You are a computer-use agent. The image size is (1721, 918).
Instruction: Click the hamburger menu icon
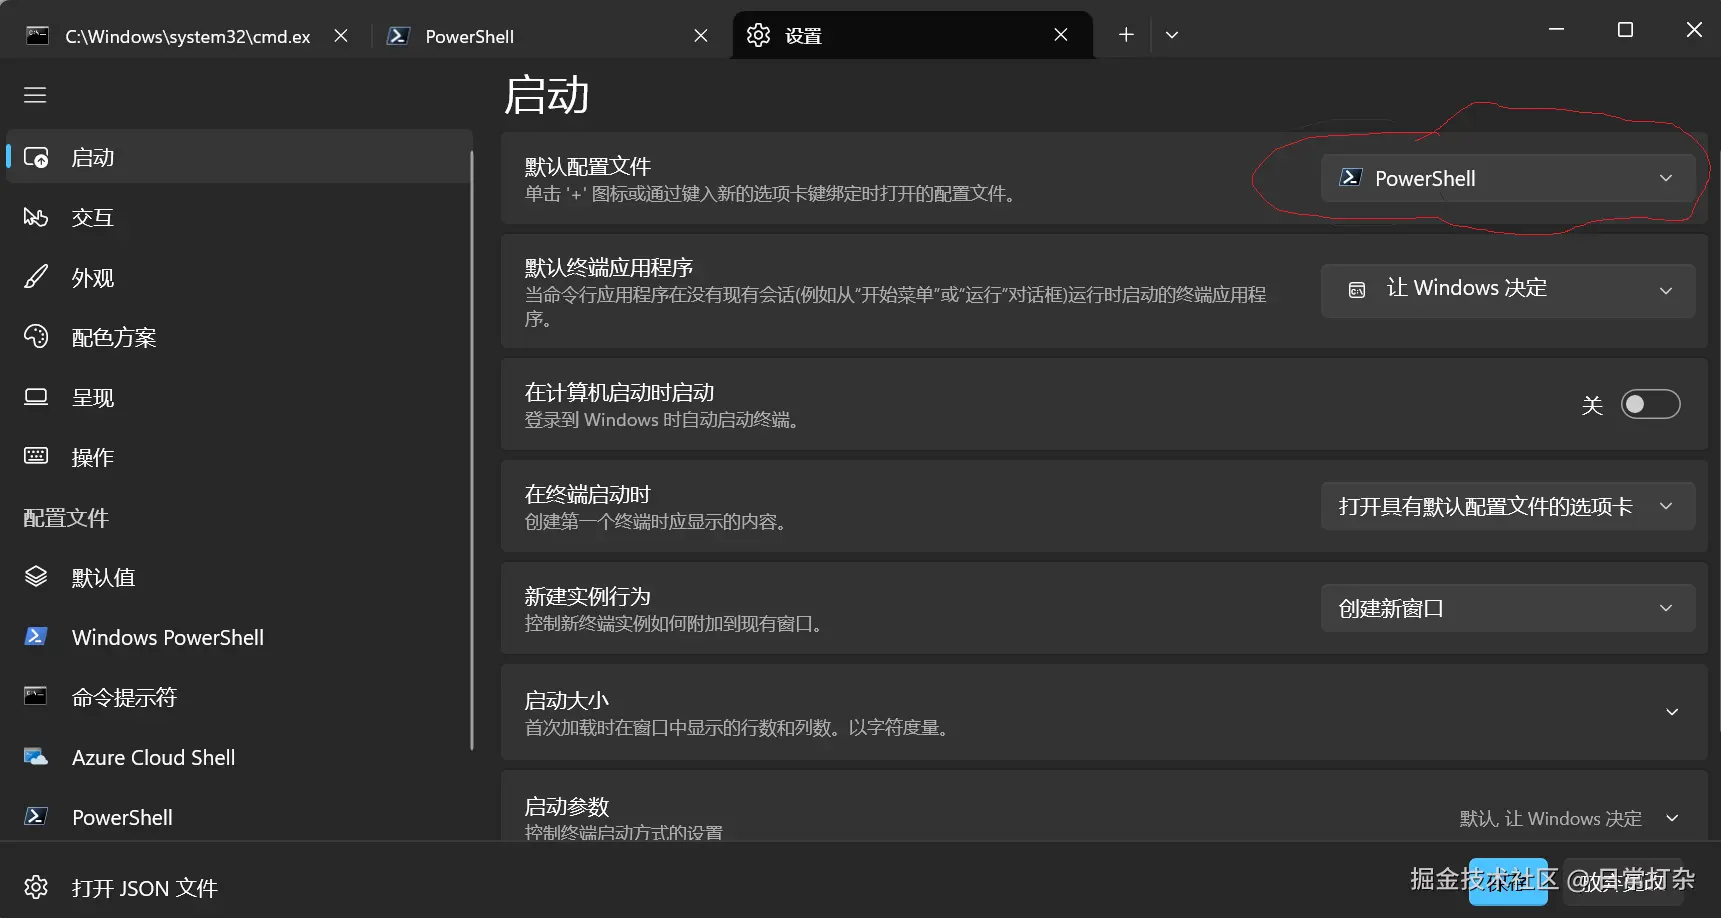pos(35,94)
